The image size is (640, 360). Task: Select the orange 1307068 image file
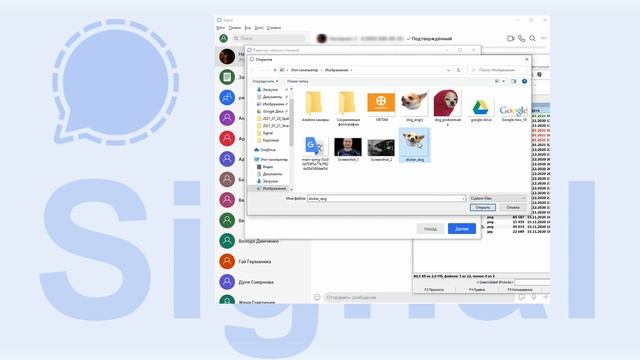pos(381,106)
